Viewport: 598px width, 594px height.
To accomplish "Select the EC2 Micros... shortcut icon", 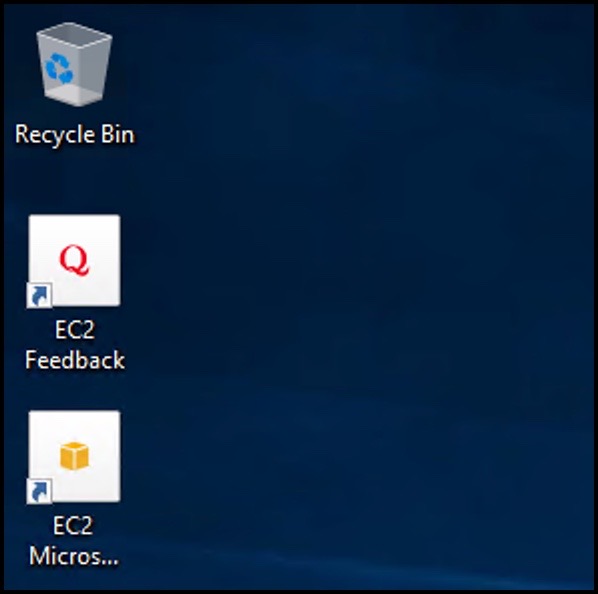I will click(74, 457).
